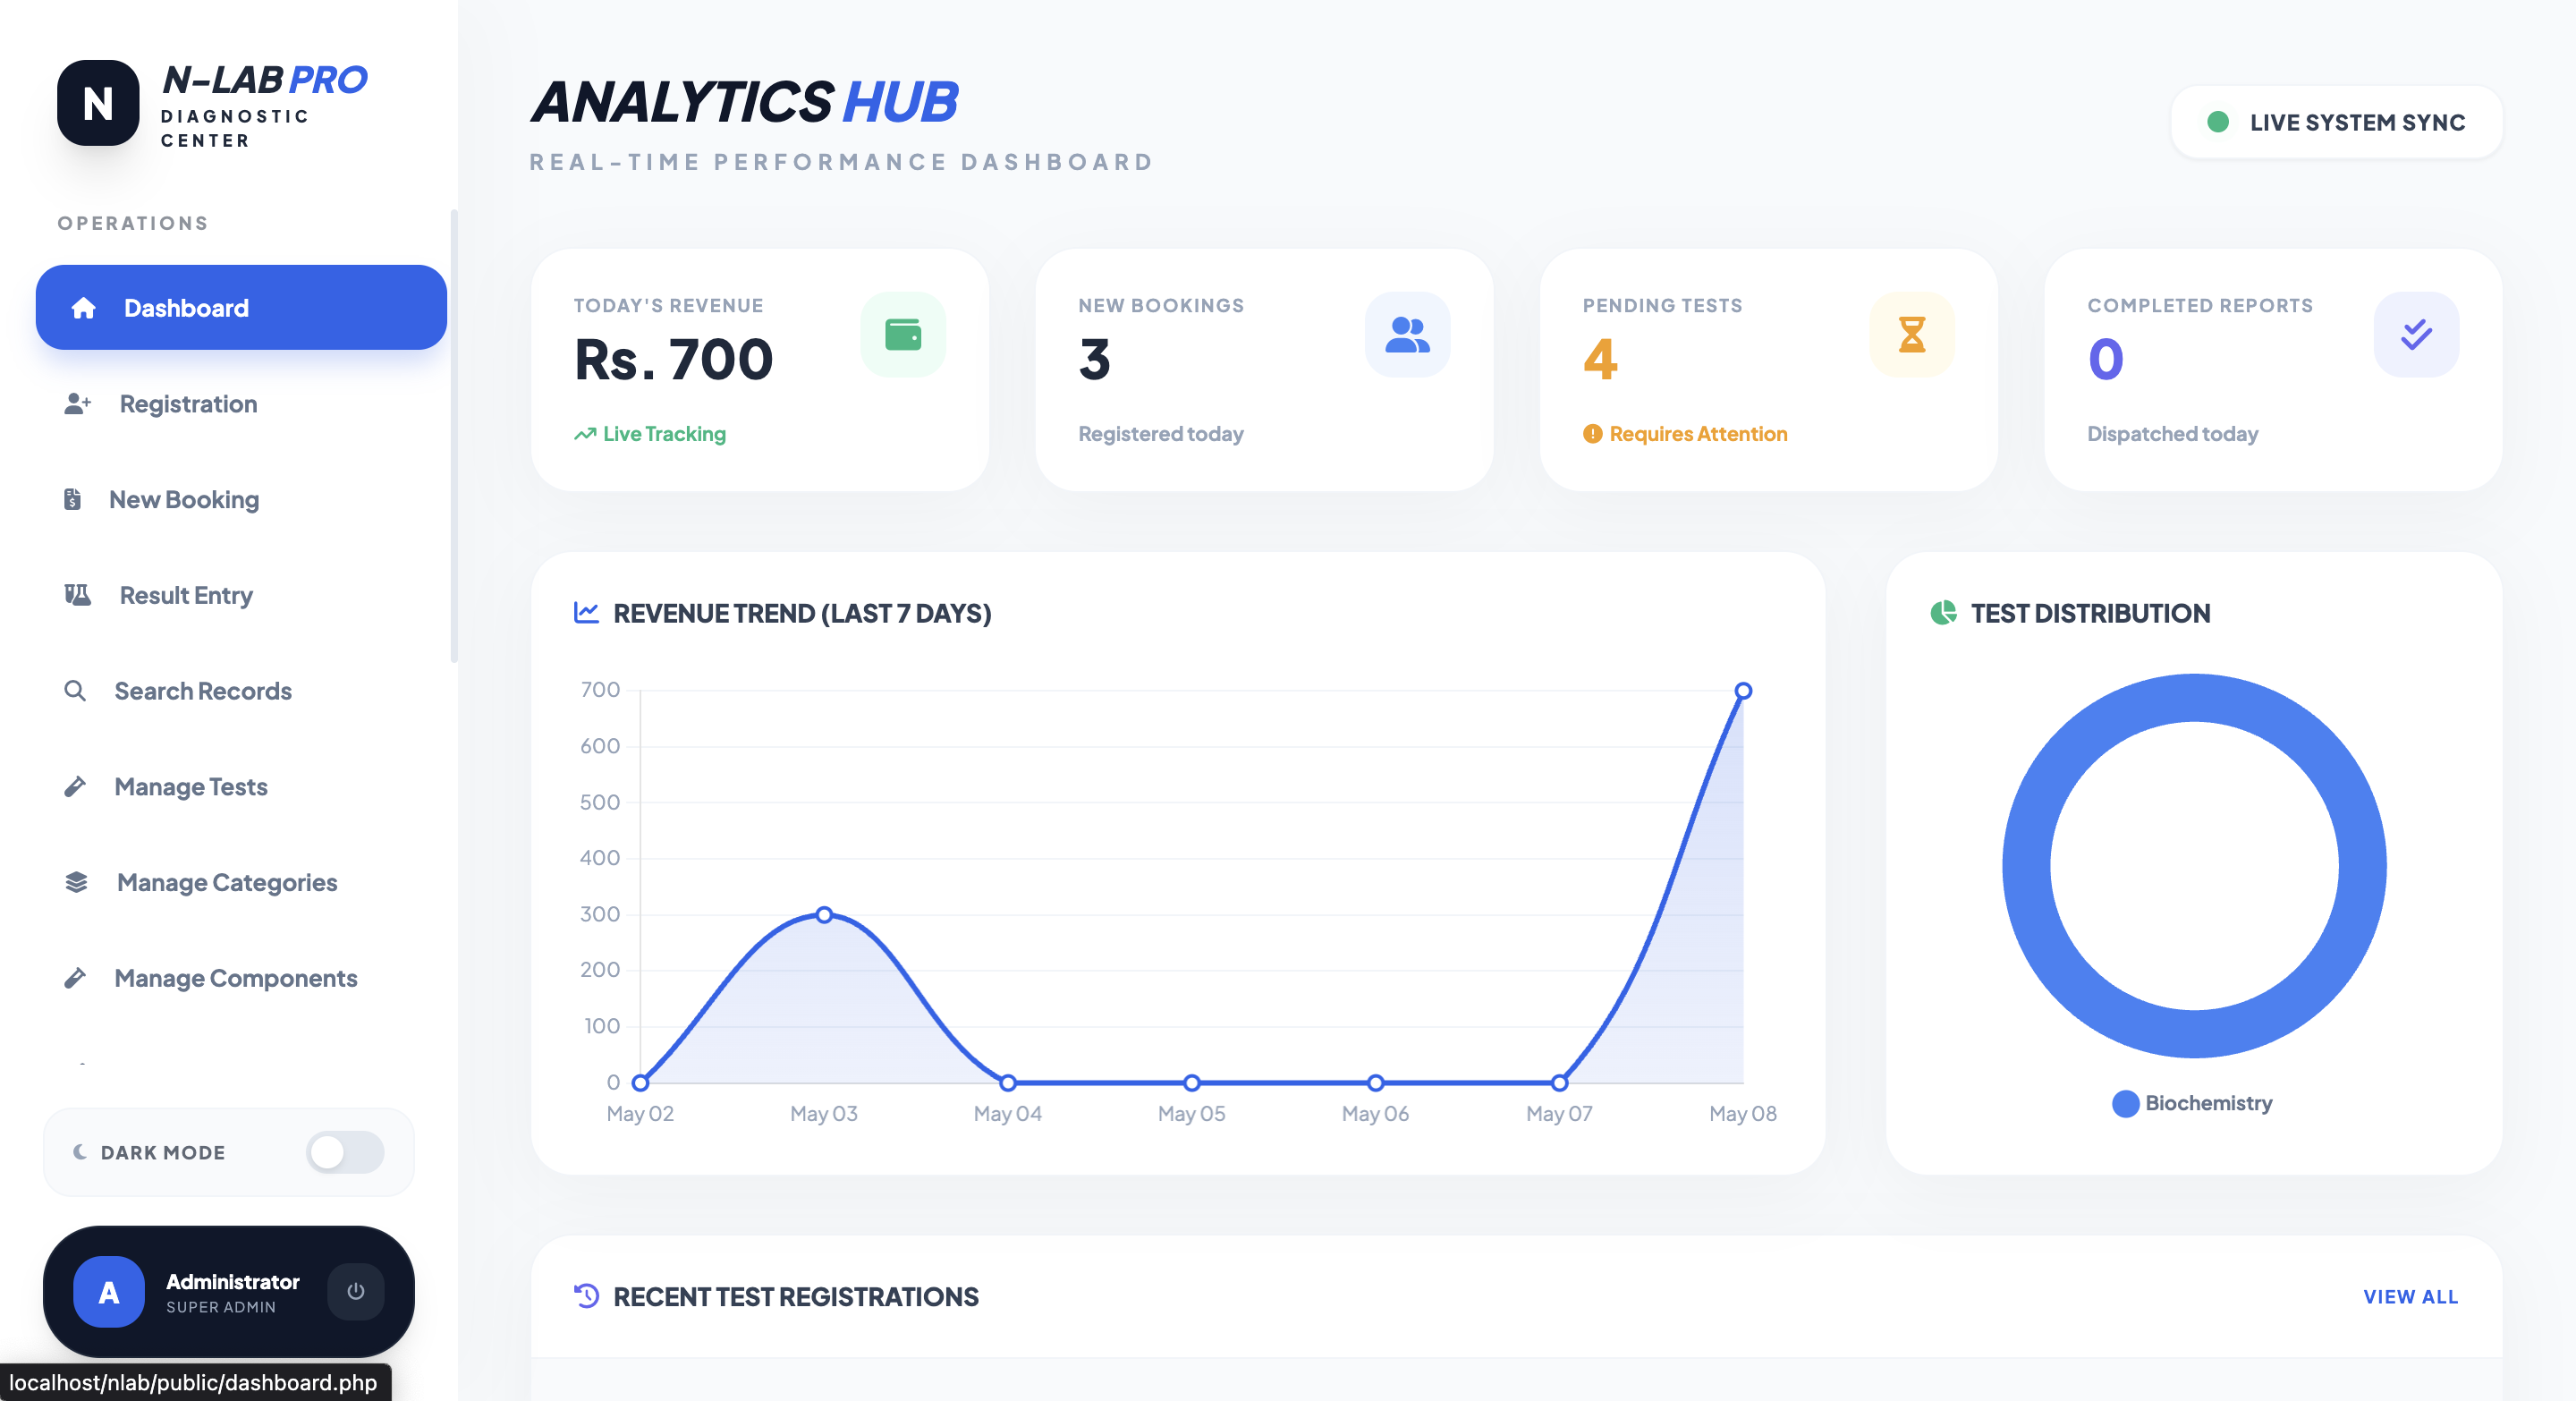This screenshot has height=1401, width=2576.
Task: Open Search Records from sidebar
Action: (x=241, y=691)
